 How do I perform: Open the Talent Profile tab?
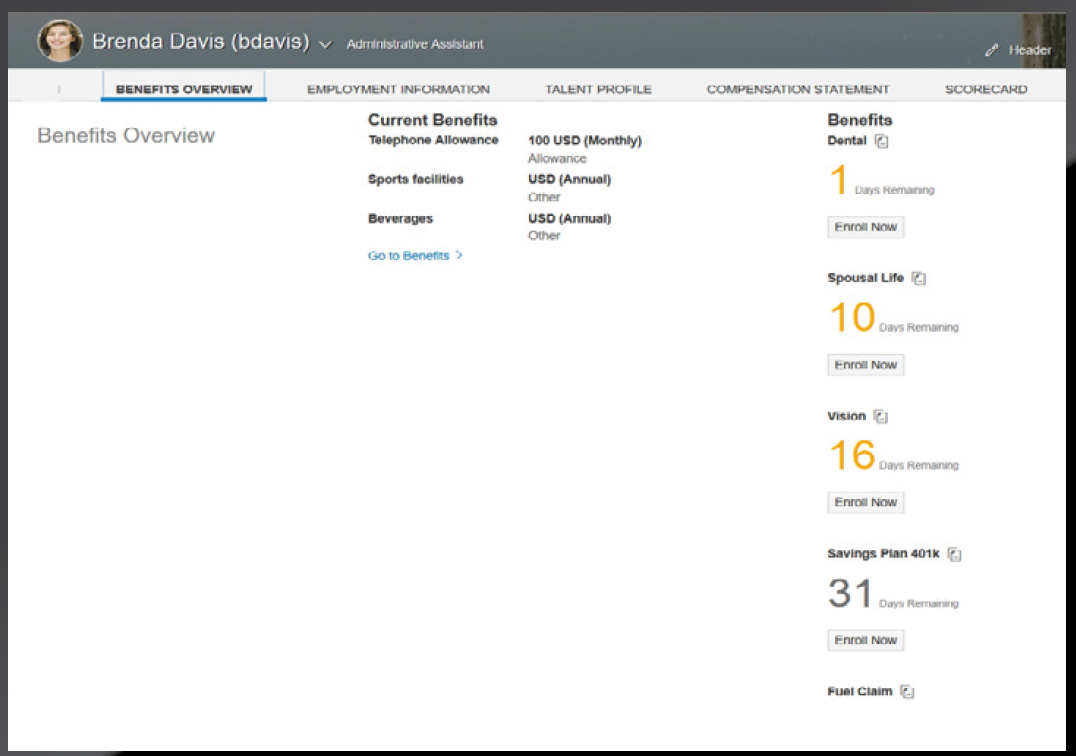(x=598, y=89)
